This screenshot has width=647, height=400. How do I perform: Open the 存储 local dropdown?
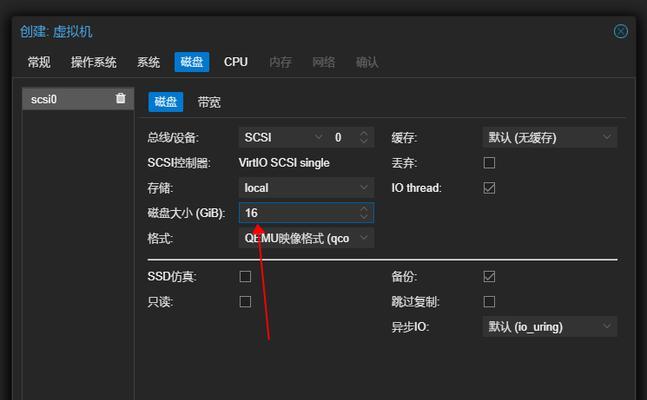tap(306, 188)
